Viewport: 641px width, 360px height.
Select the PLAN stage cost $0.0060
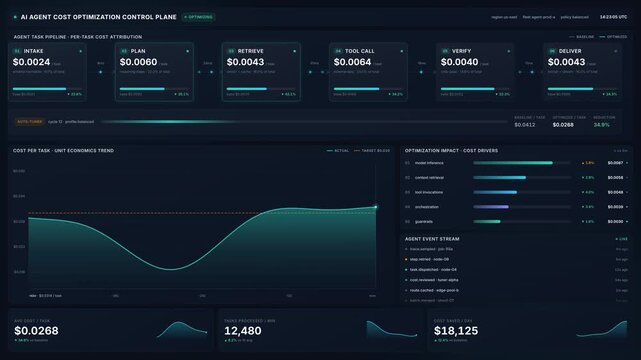point(138,62)
